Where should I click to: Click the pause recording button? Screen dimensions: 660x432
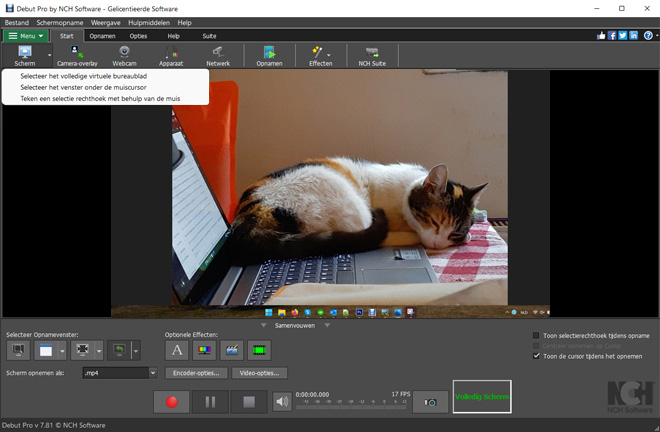[x=210, y=402]
